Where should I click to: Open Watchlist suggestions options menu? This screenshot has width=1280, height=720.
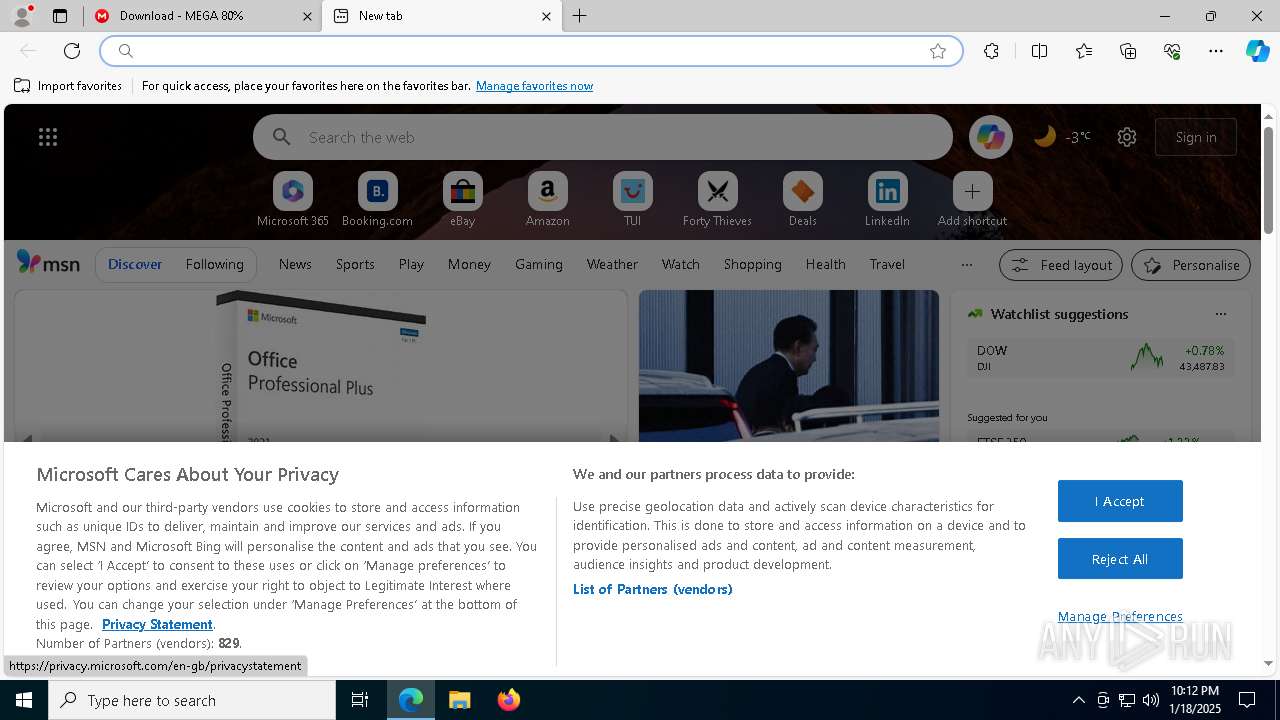[1221, 314]
